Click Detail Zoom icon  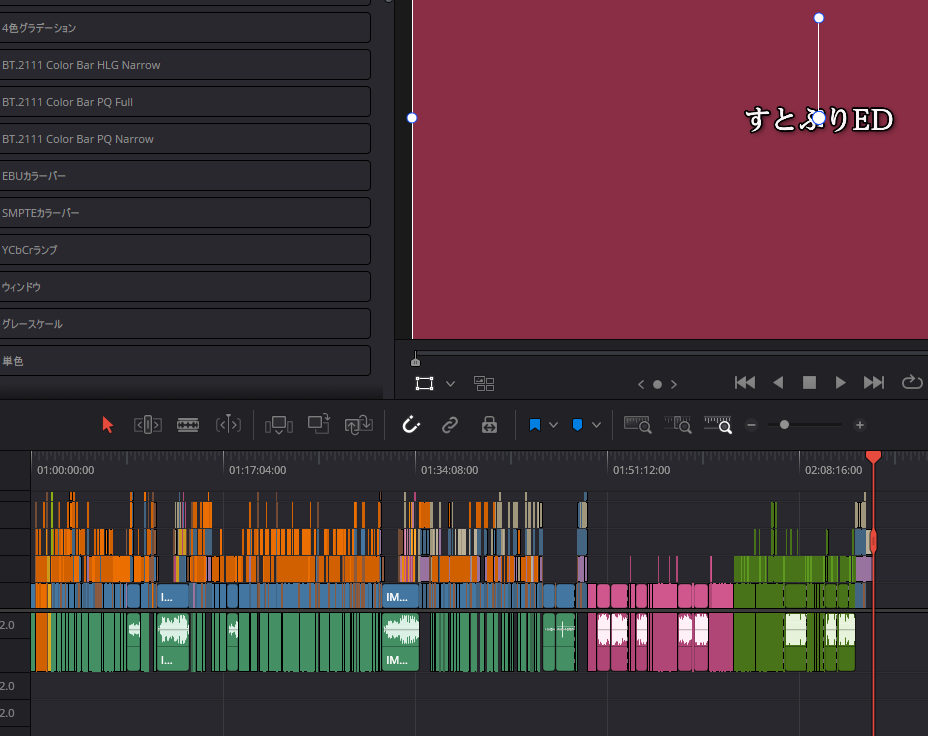coord(678,425)
